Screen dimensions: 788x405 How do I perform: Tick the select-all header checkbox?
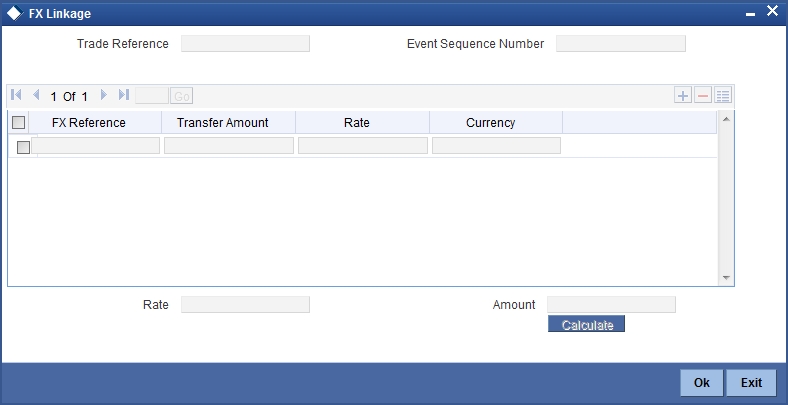pos(19,122)
